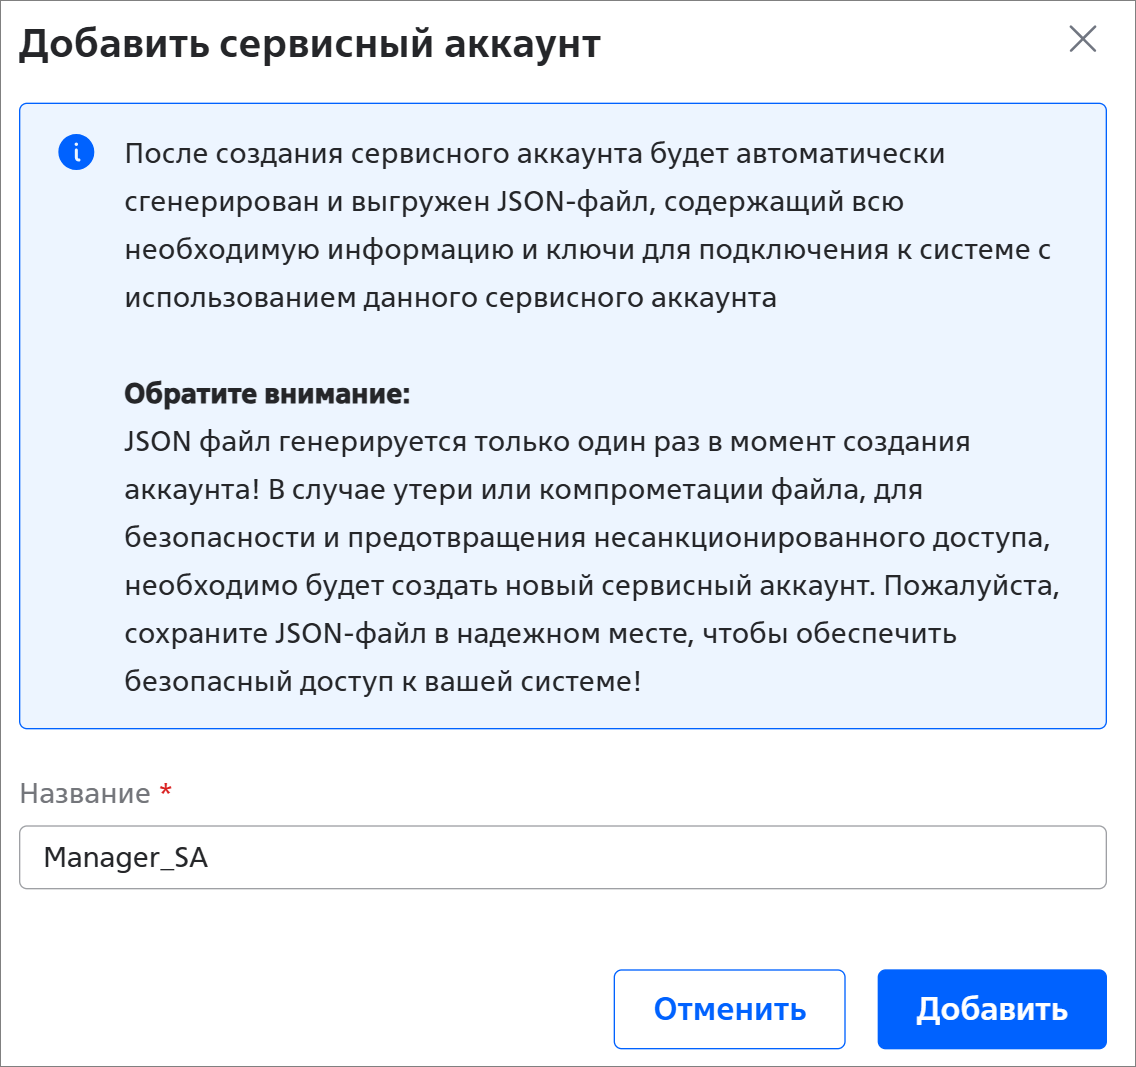This screenshot has height=1067, width=1136.
Task: Click the line about несанкционированного доступа
Action: coord(588,537)
